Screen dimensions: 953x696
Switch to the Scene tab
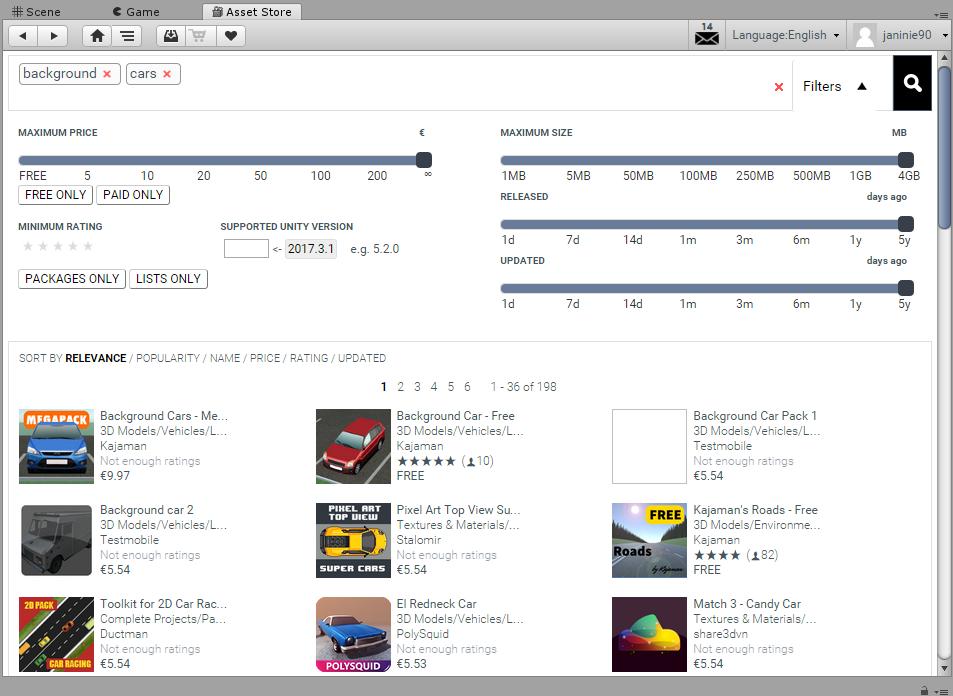click(x=36, y=12)
